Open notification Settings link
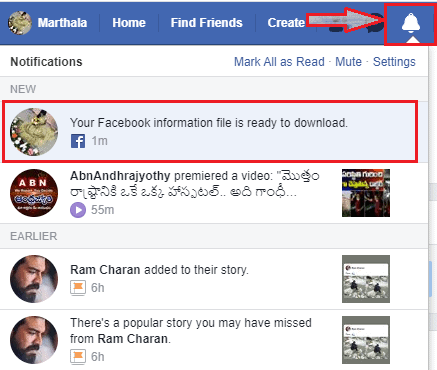Viewport: 437px width, 370px height. 394,62
